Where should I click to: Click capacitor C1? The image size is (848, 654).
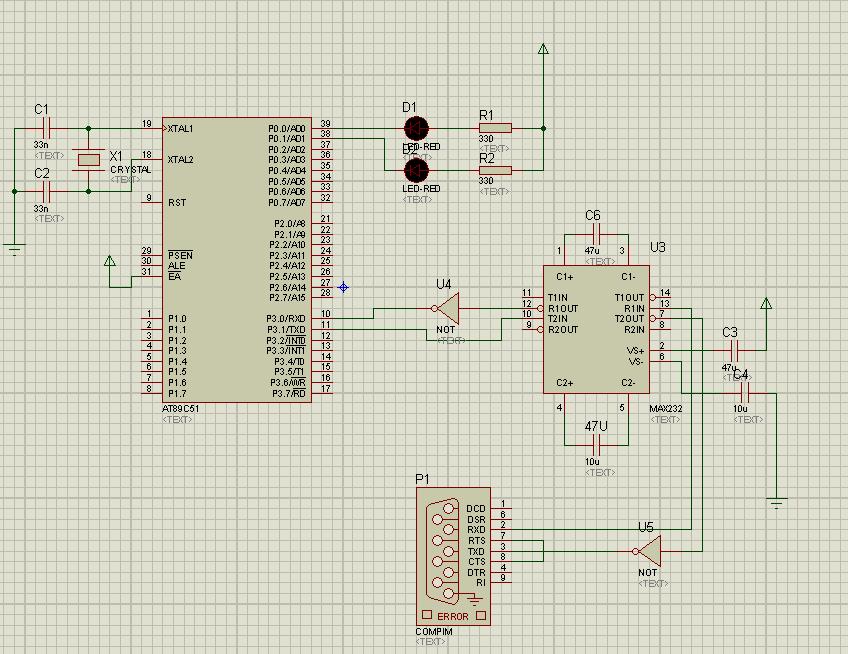(x=45, y=128)
